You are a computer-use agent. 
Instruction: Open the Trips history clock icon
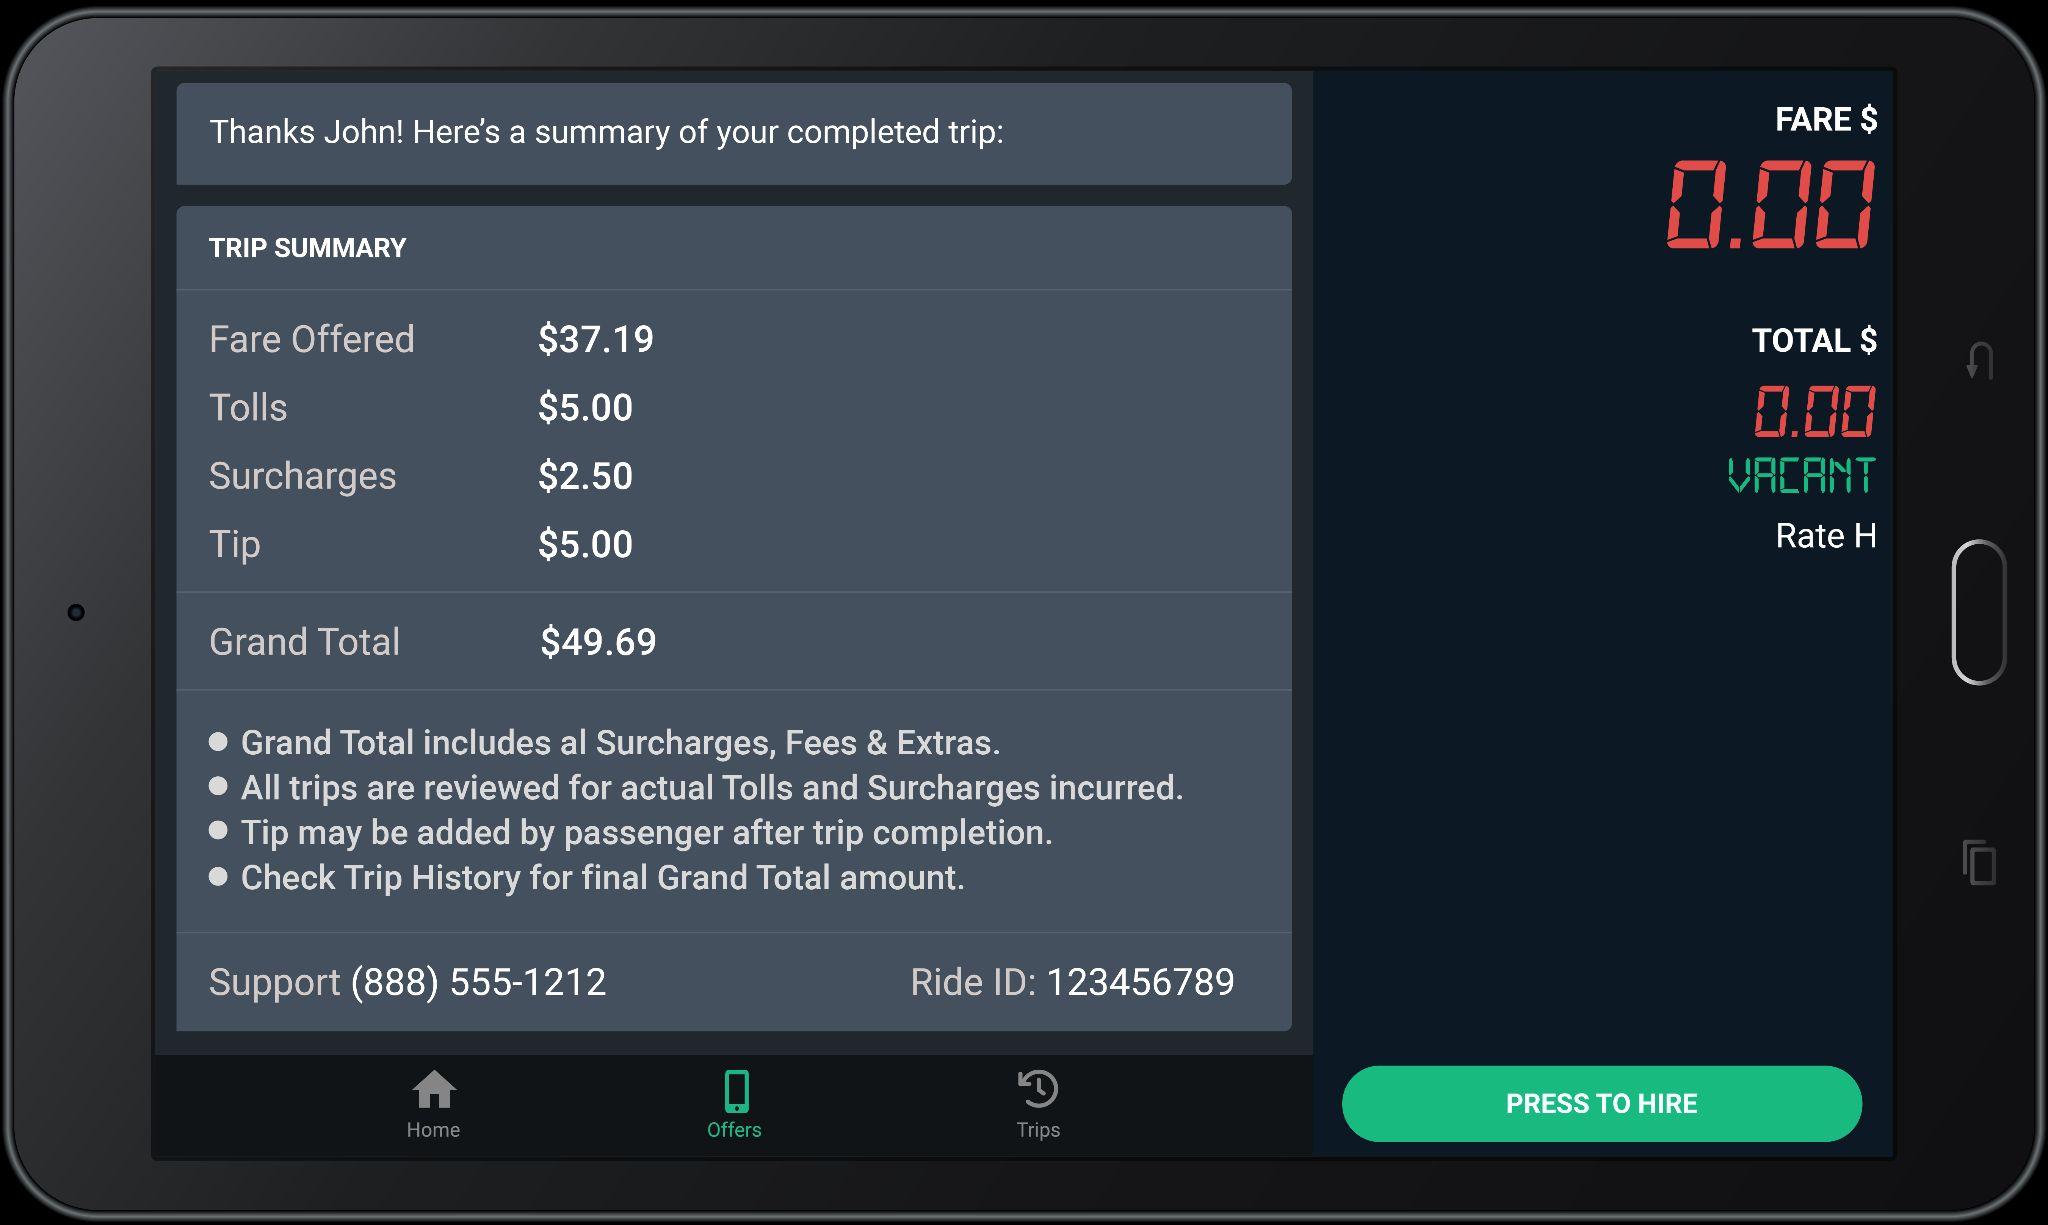1038,1089
